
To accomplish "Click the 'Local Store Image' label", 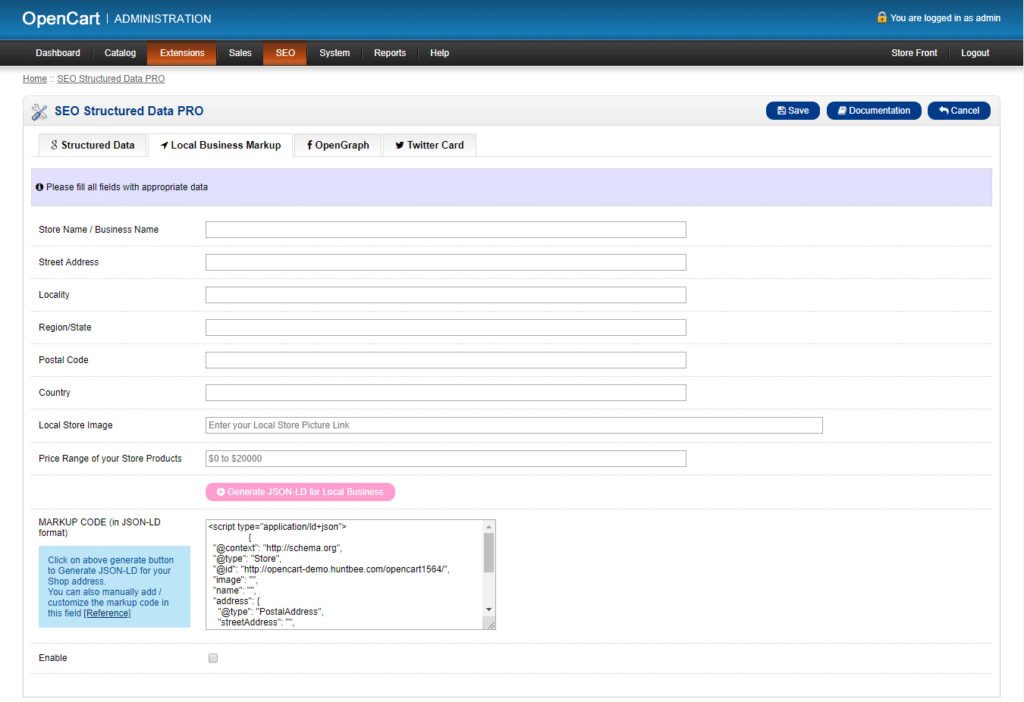I will pyautogui.click(x=75, y=425).
